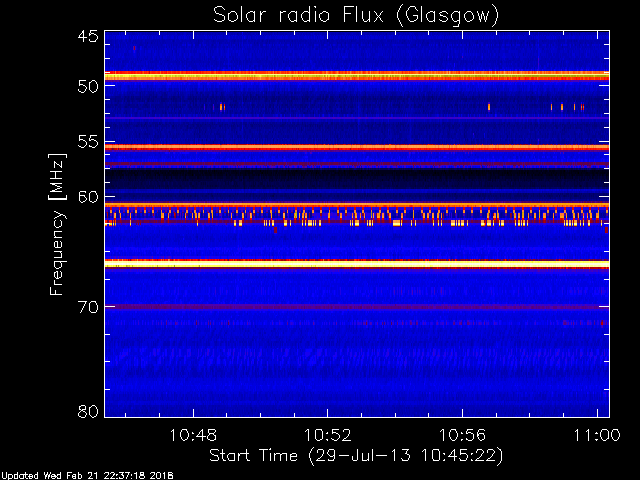Select the 50 frequency axis label
Screen dimensions: 640x480
88,86
